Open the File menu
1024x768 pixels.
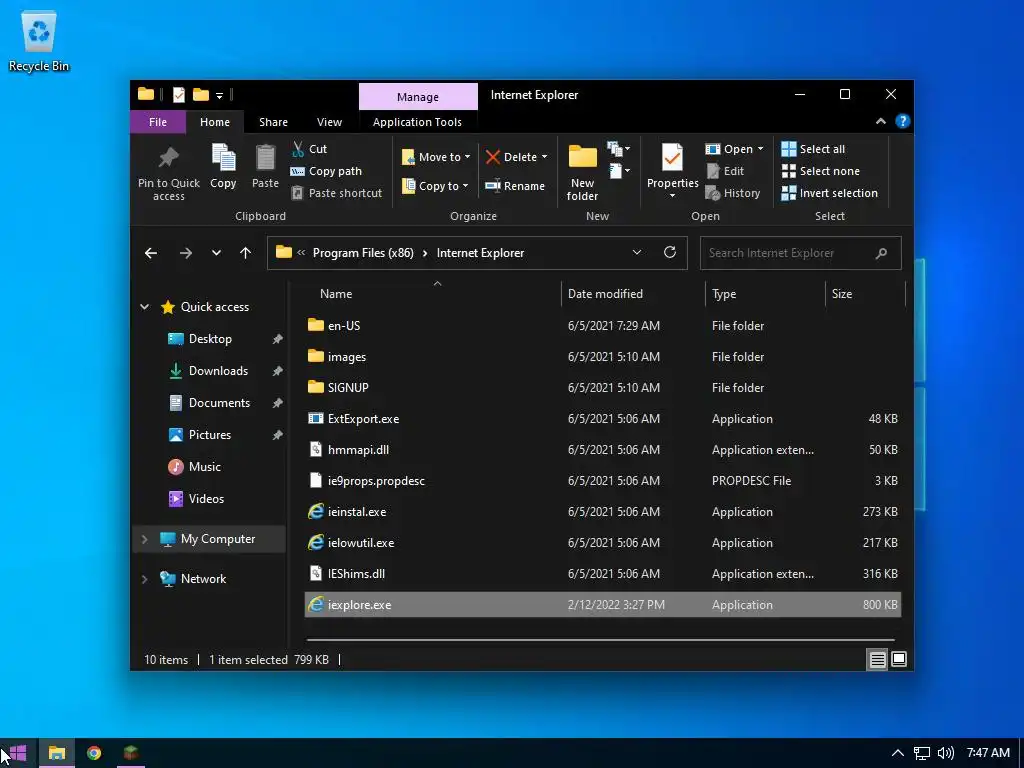point(157,122)
